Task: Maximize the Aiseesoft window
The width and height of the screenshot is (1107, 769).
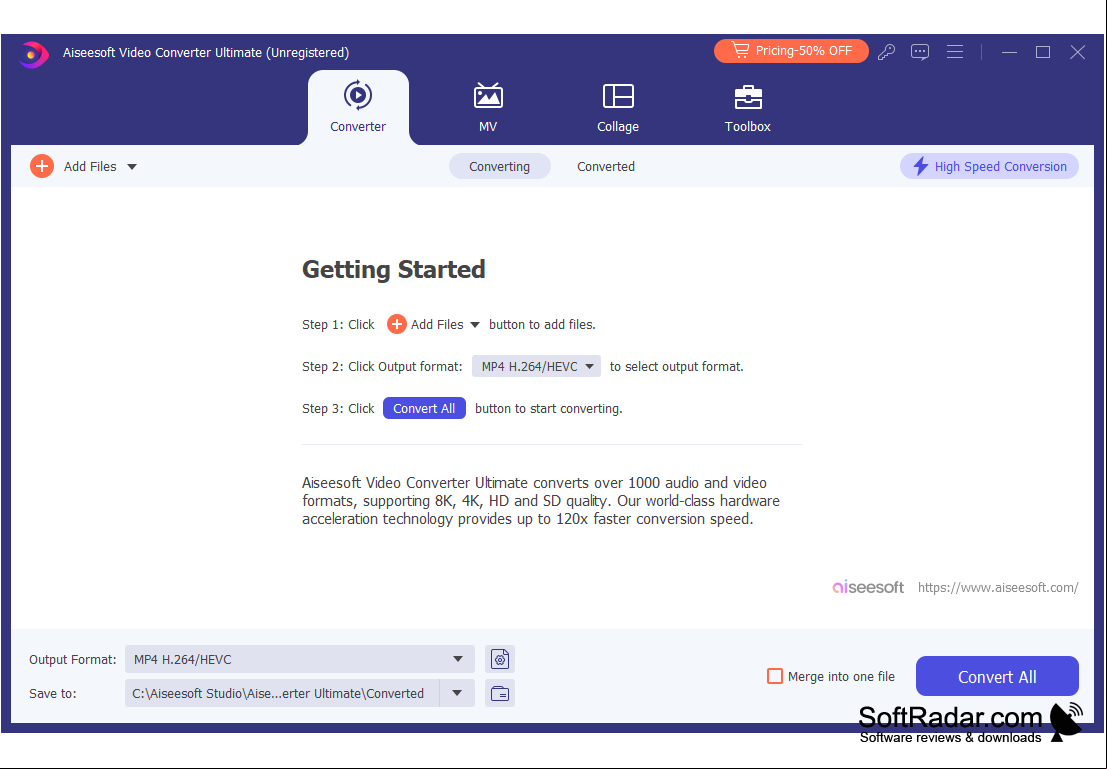Action: [x=1043, y=52]
